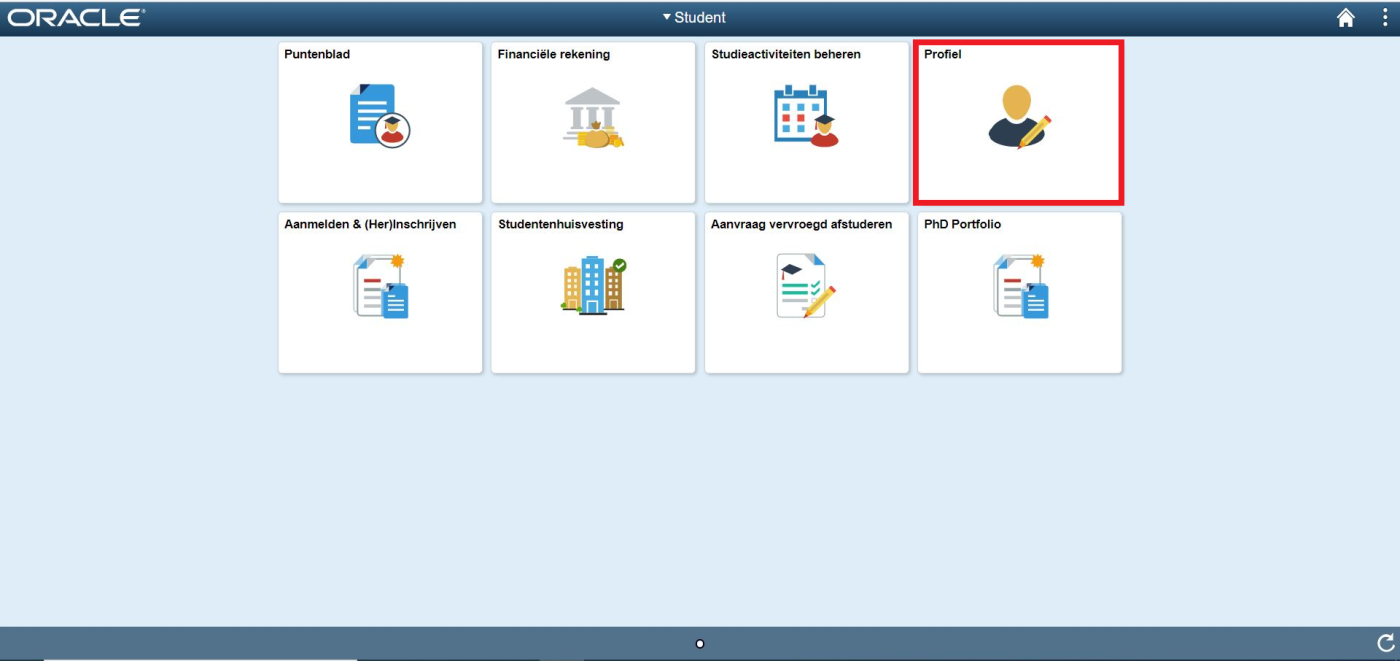Open the Financiële rekening bank icon

[593, 118]
